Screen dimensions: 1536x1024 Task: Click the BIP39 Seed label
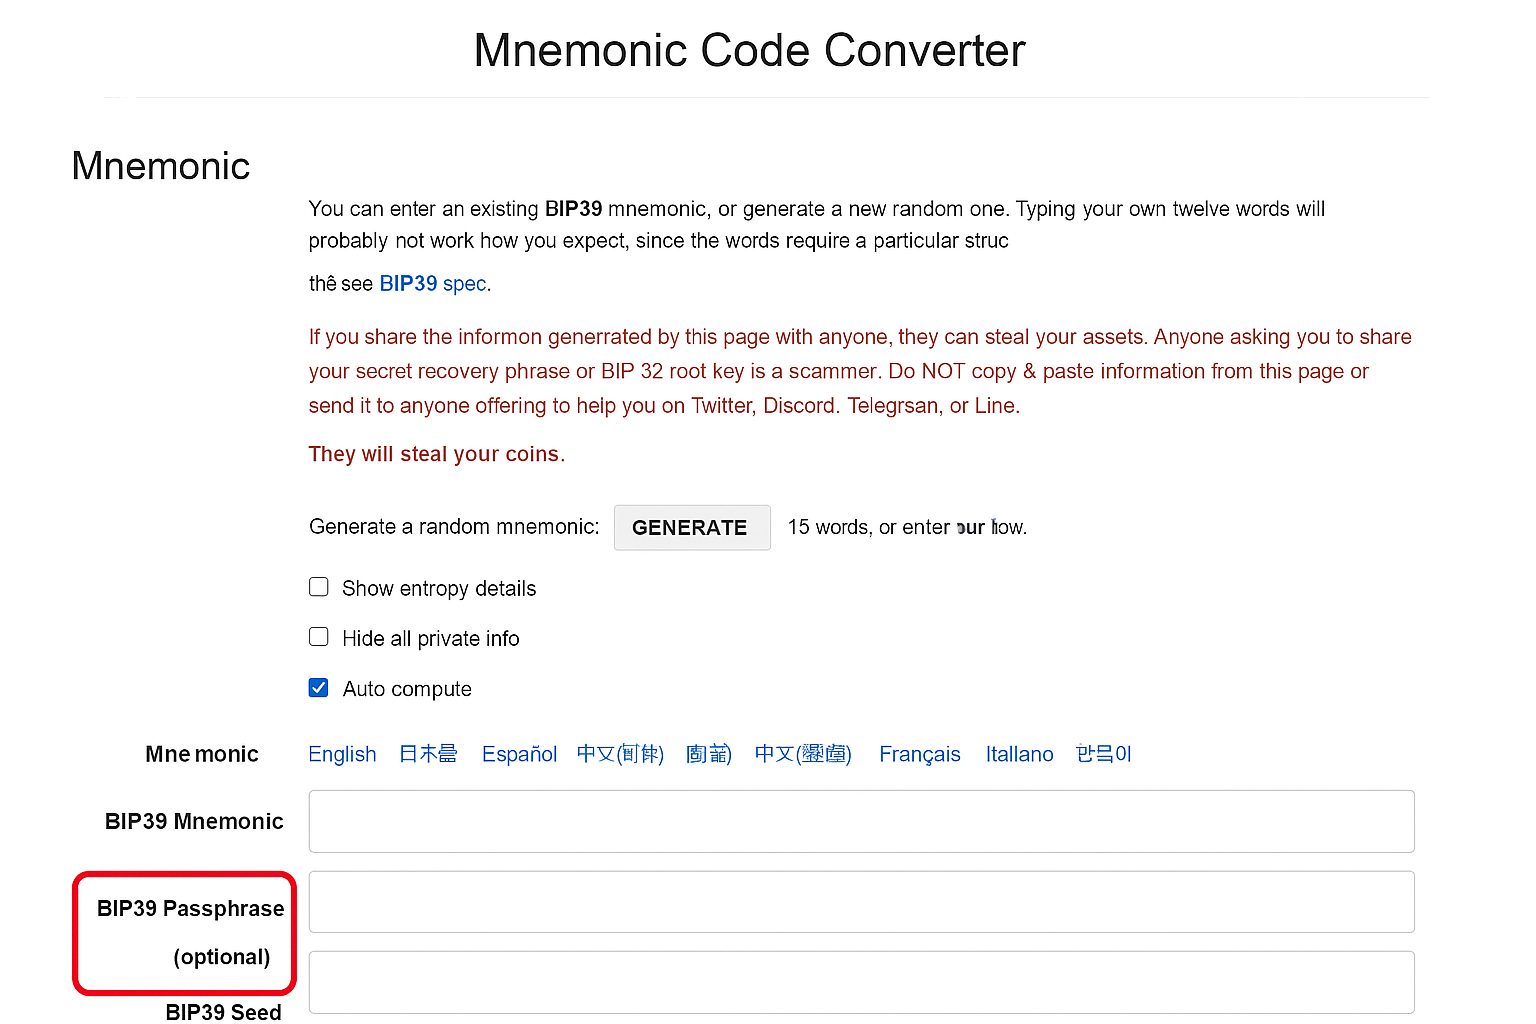223,1012
